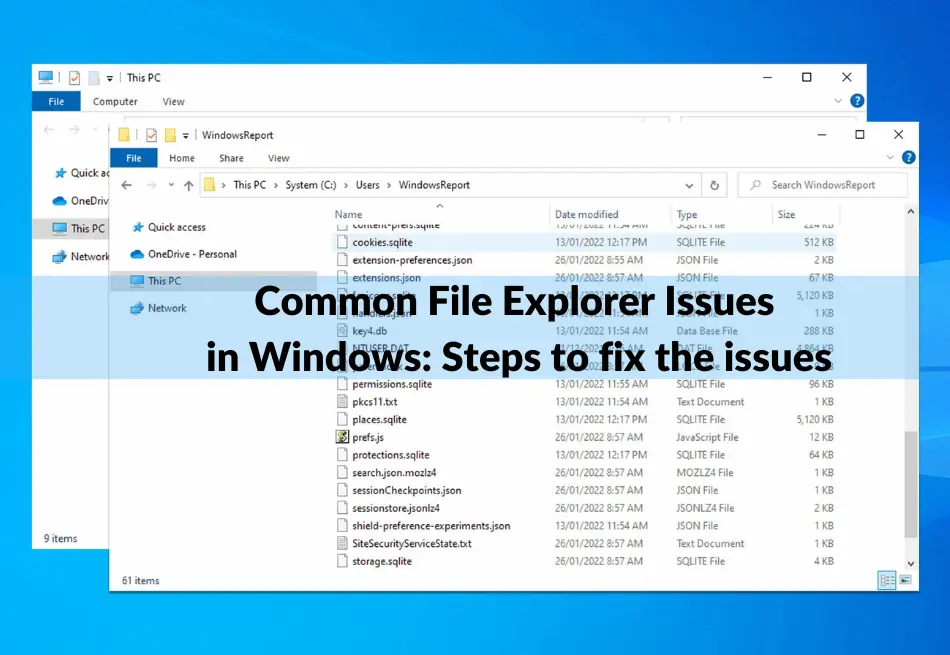
Task: Click the Properties icon on the quick access toolbar
Action: click(x=152, y=135)
